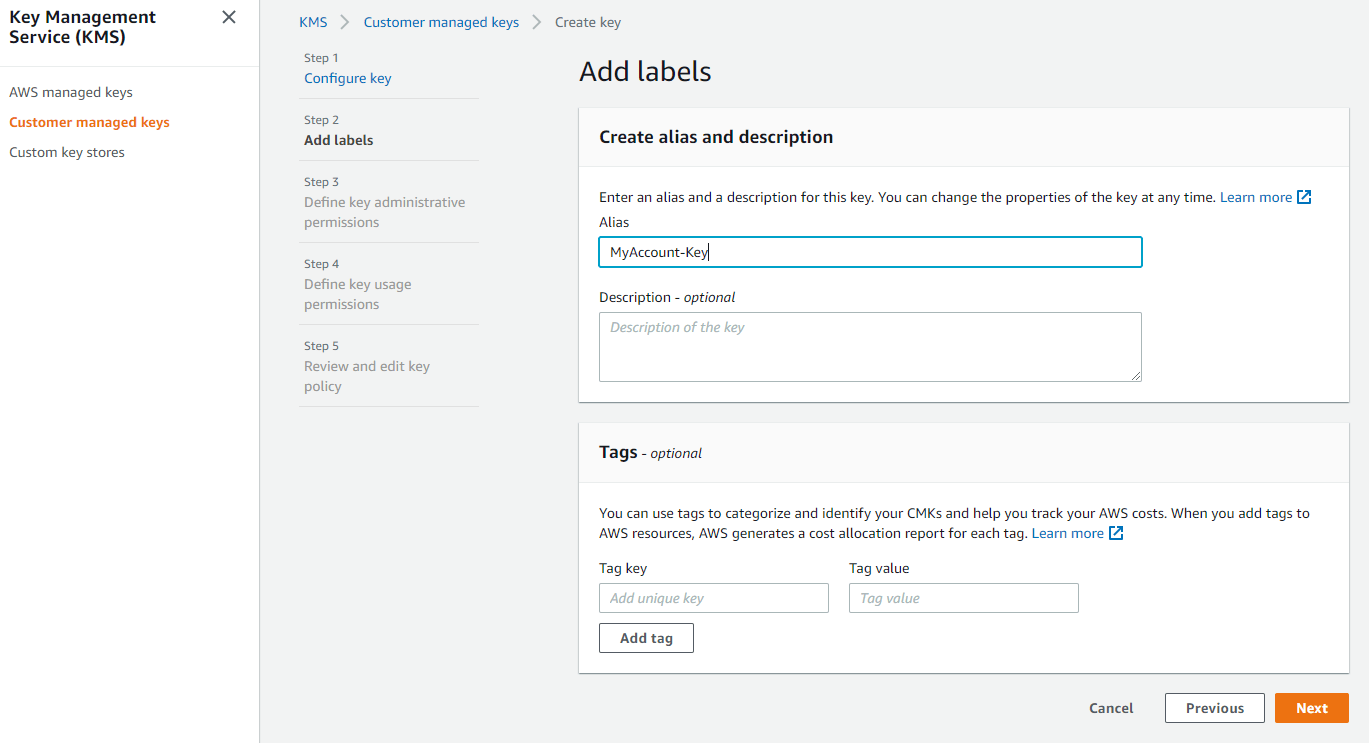Open the Tags Learn more link
This screenshot has height=743, width=1369.
tap(1068, 533)
